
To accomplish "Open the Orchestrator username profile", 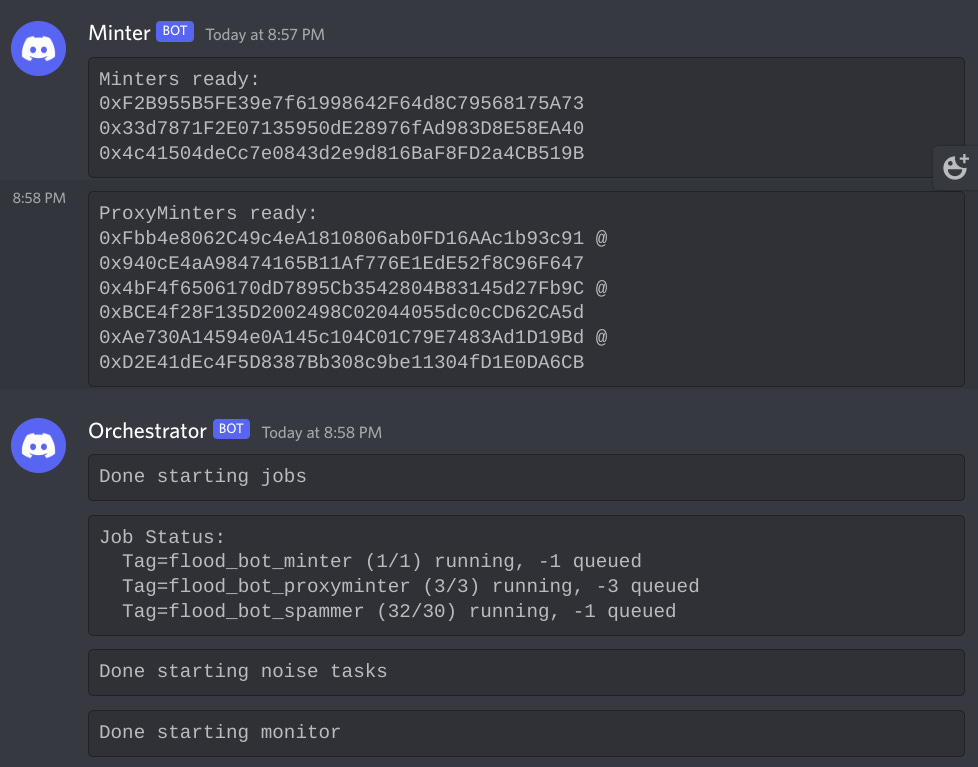I will pos(147,431).
